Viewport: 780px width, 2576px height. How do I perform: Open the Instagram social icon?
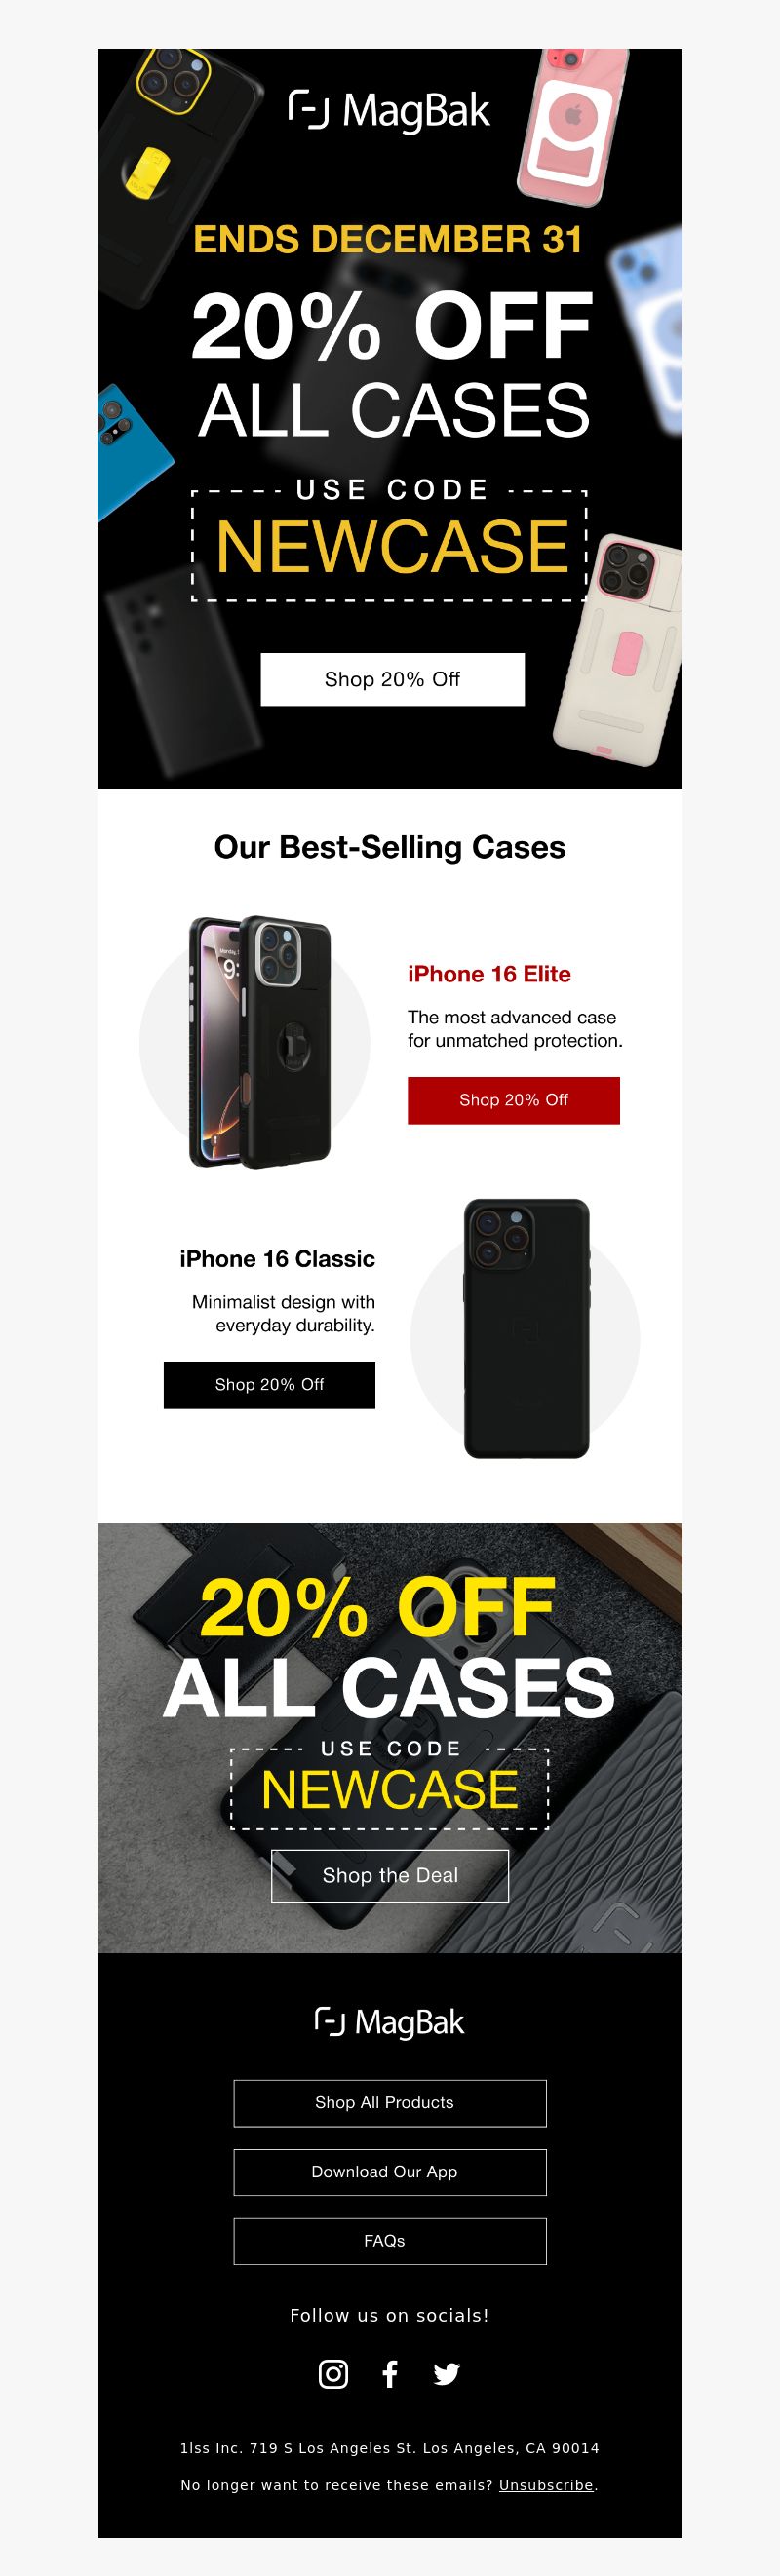333,2374
